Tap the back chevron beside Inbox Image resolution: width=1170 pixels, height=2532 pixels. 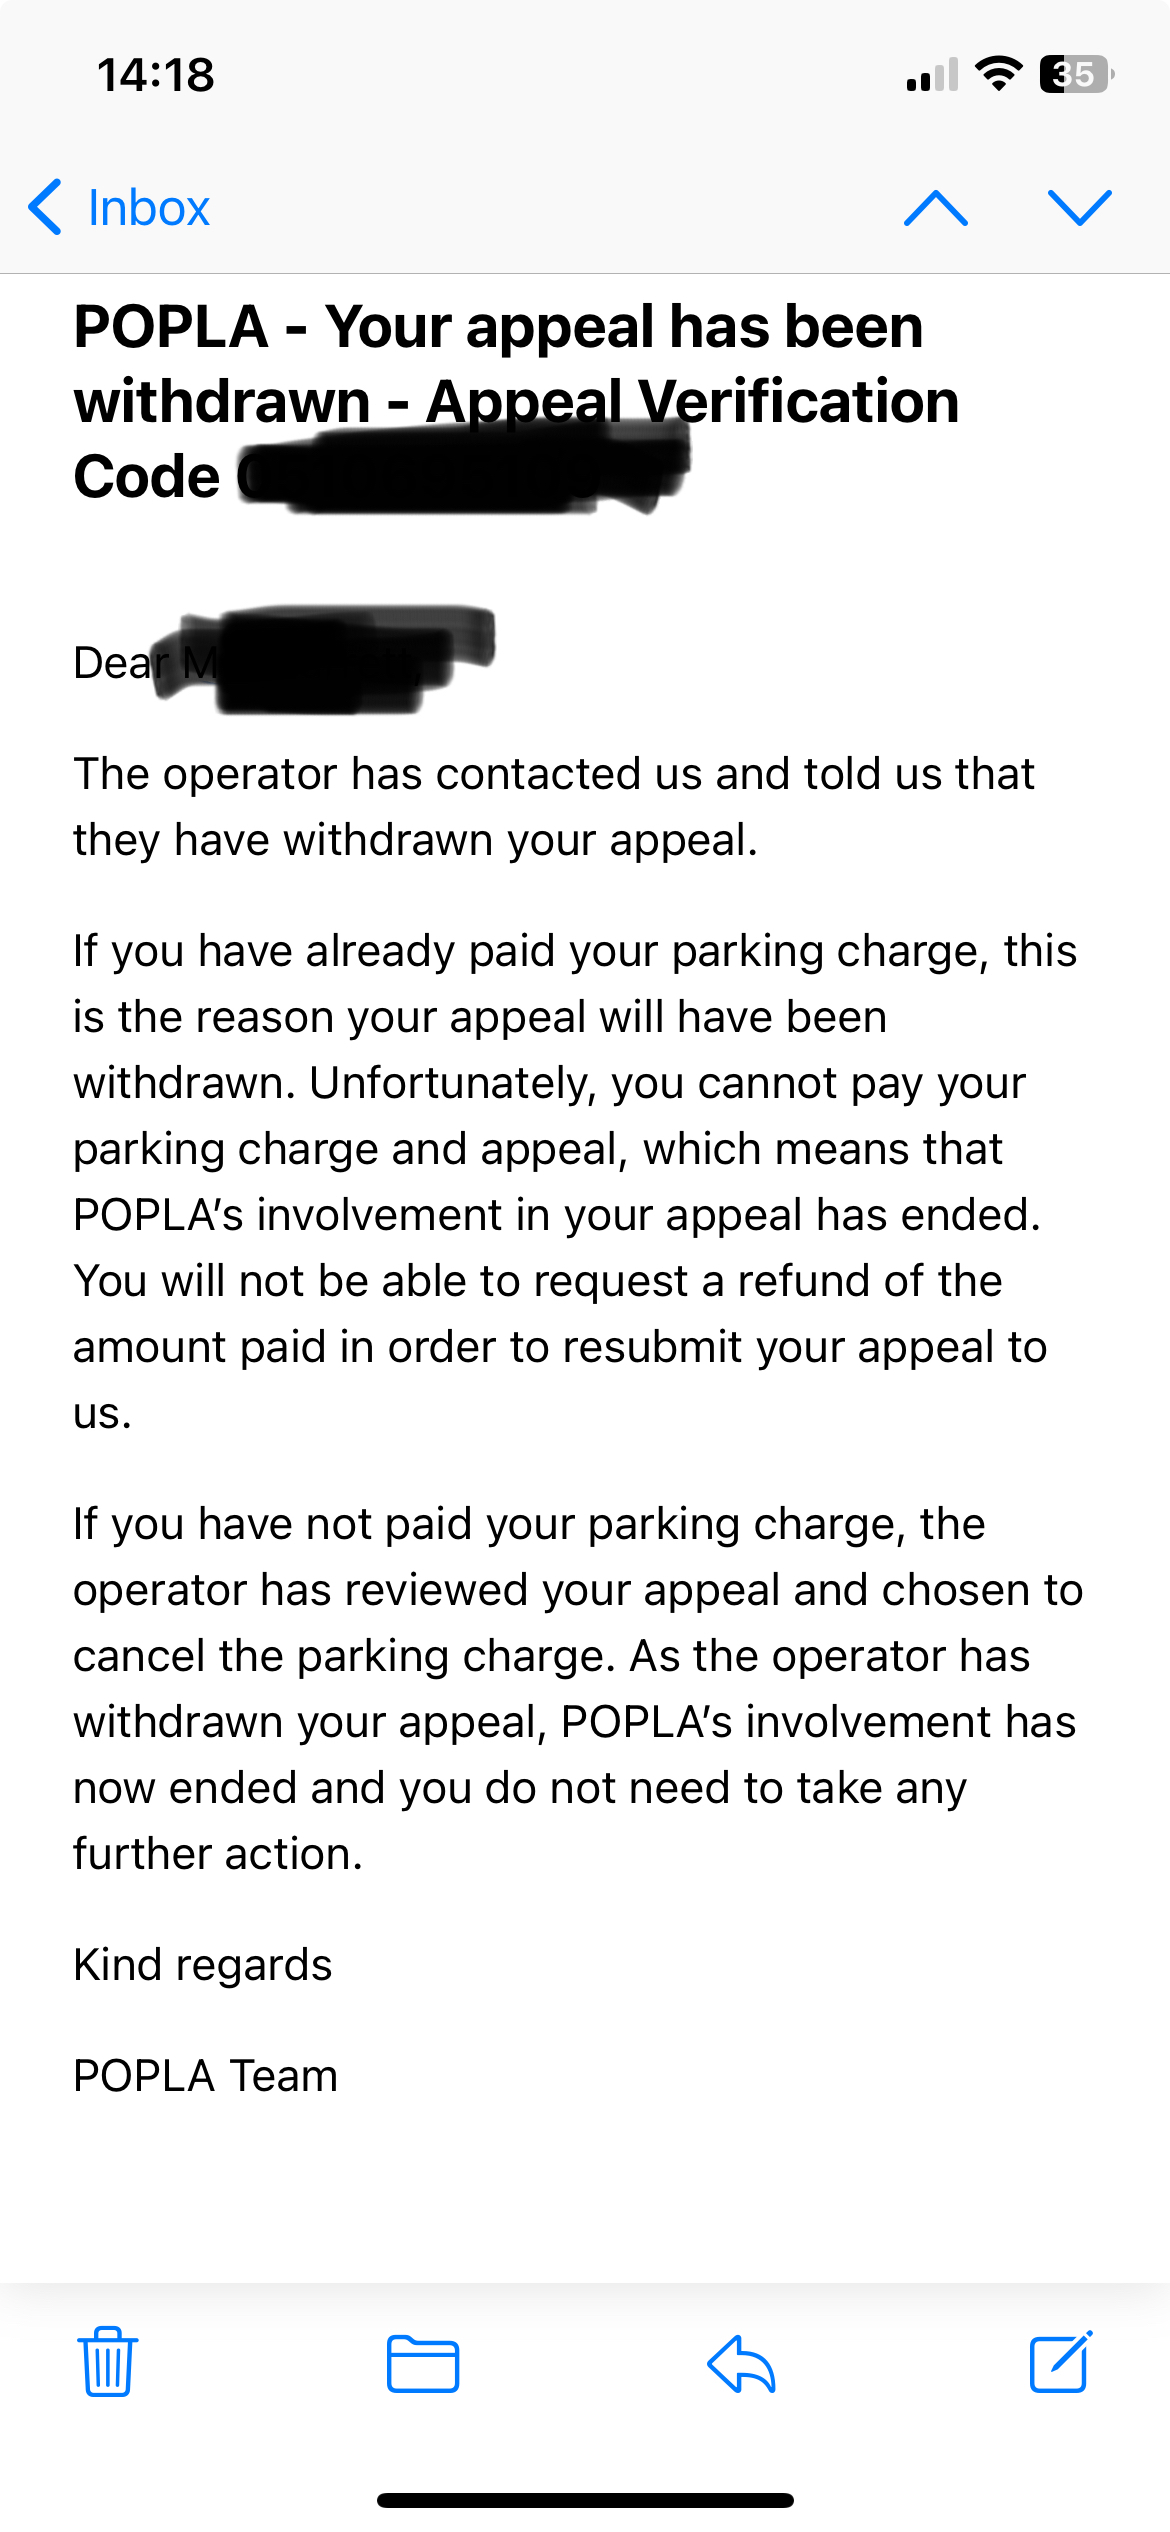46,208
